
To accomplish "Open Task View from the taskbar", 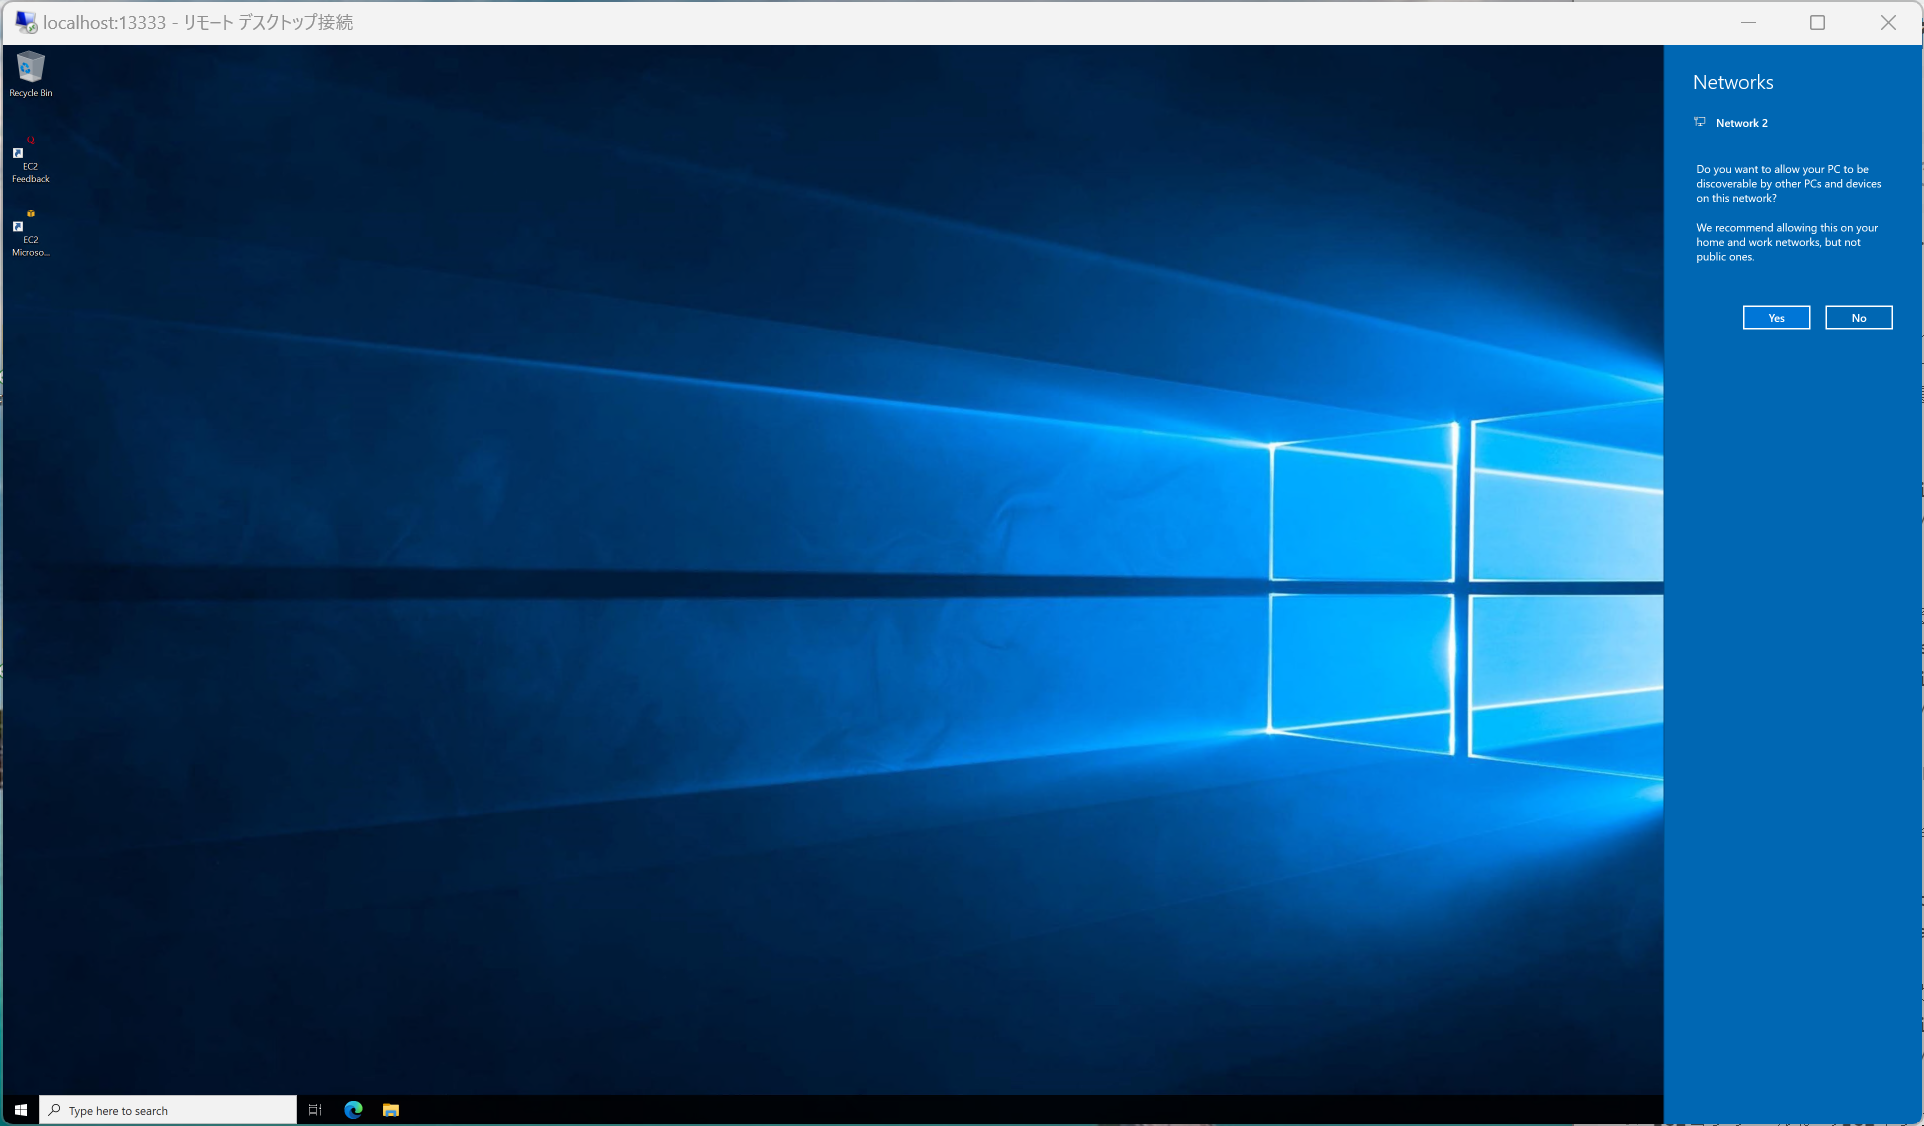I will tap(315, 1110).
